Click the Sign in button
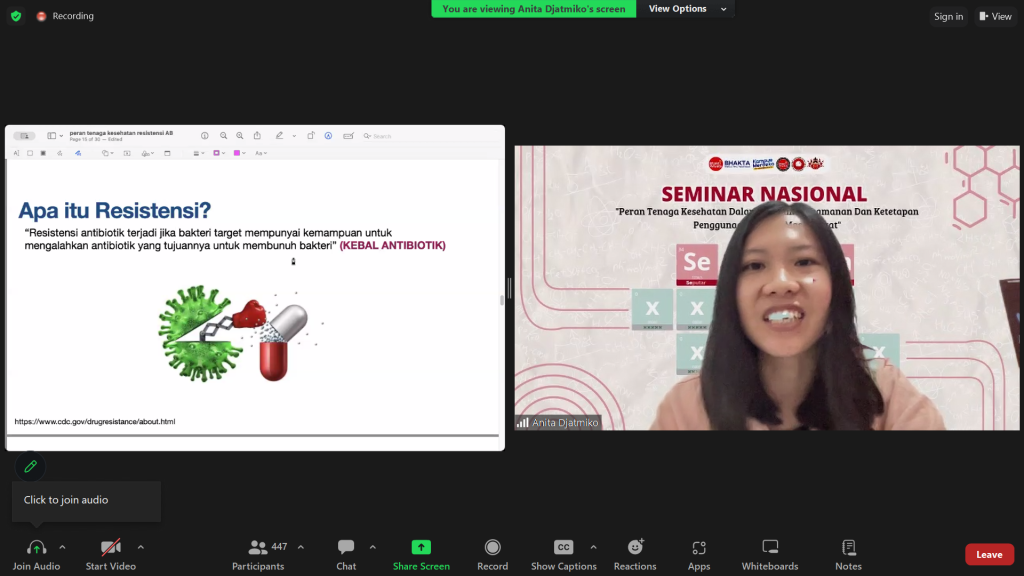 pyautogui.click(x=948, y=16)
